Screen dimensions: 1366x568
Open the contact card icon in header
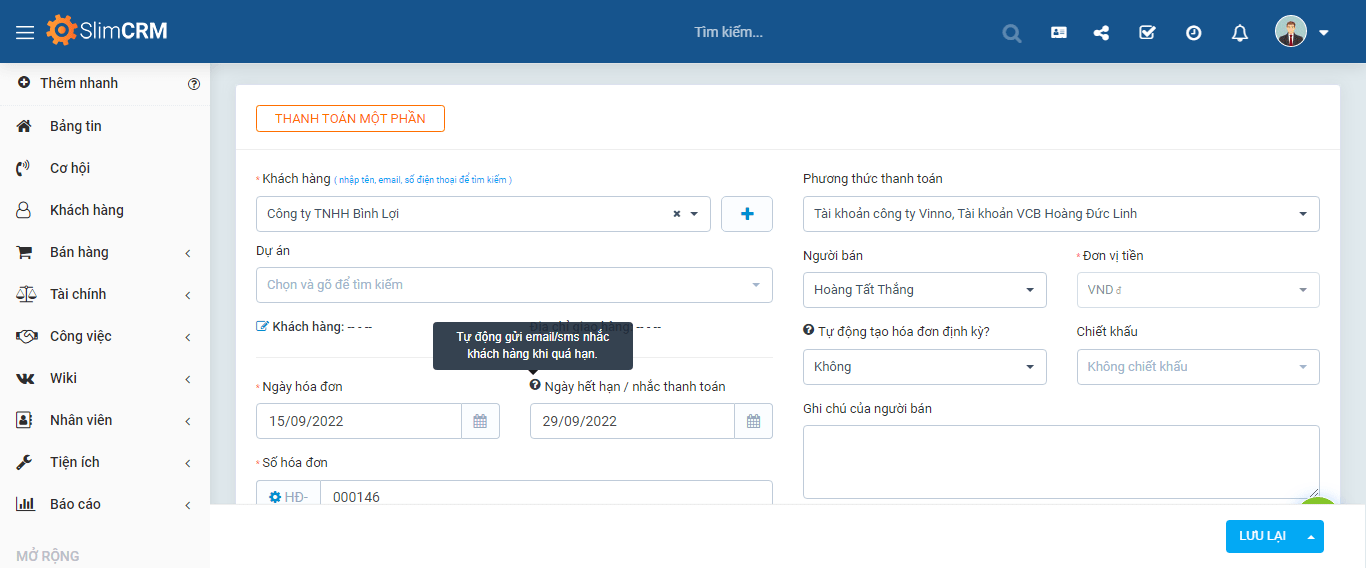(1059, 32)
